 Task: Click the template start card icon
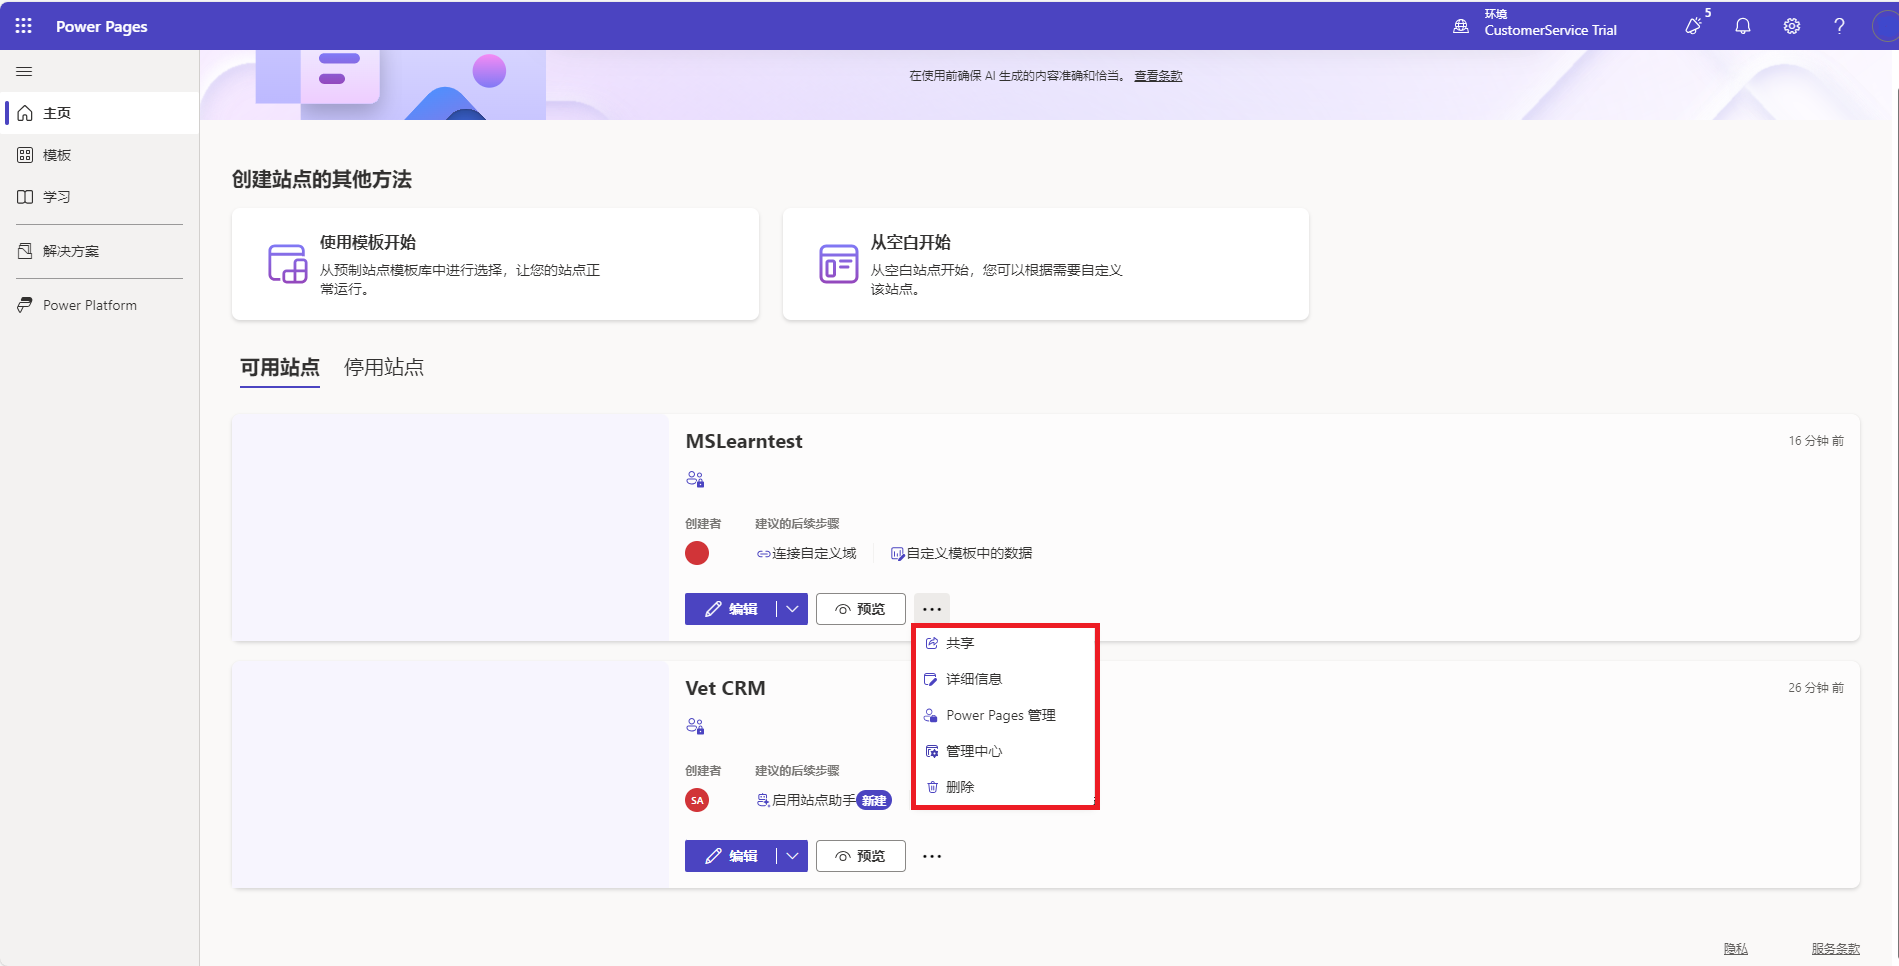pyautogui.click(x=287, y=264)
